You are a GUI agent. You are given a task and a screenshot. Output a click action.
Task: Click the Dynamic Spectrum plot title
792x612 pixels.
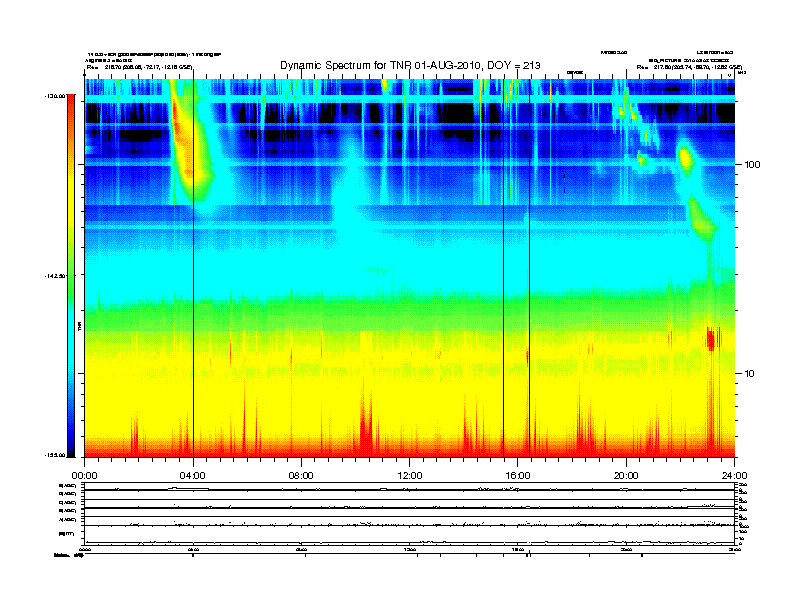[410, 65]
